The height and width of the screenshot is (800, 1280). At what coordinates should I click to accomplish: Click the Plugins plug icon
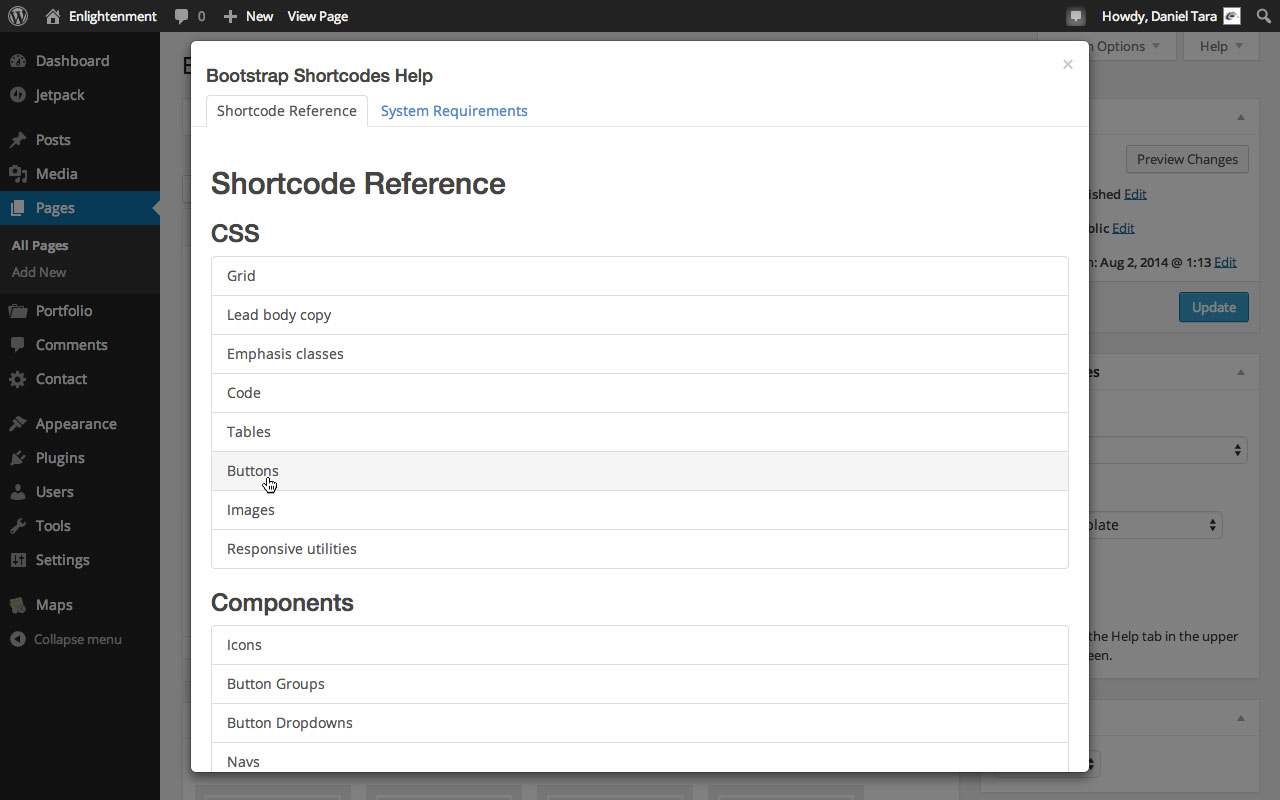(18, 458)
